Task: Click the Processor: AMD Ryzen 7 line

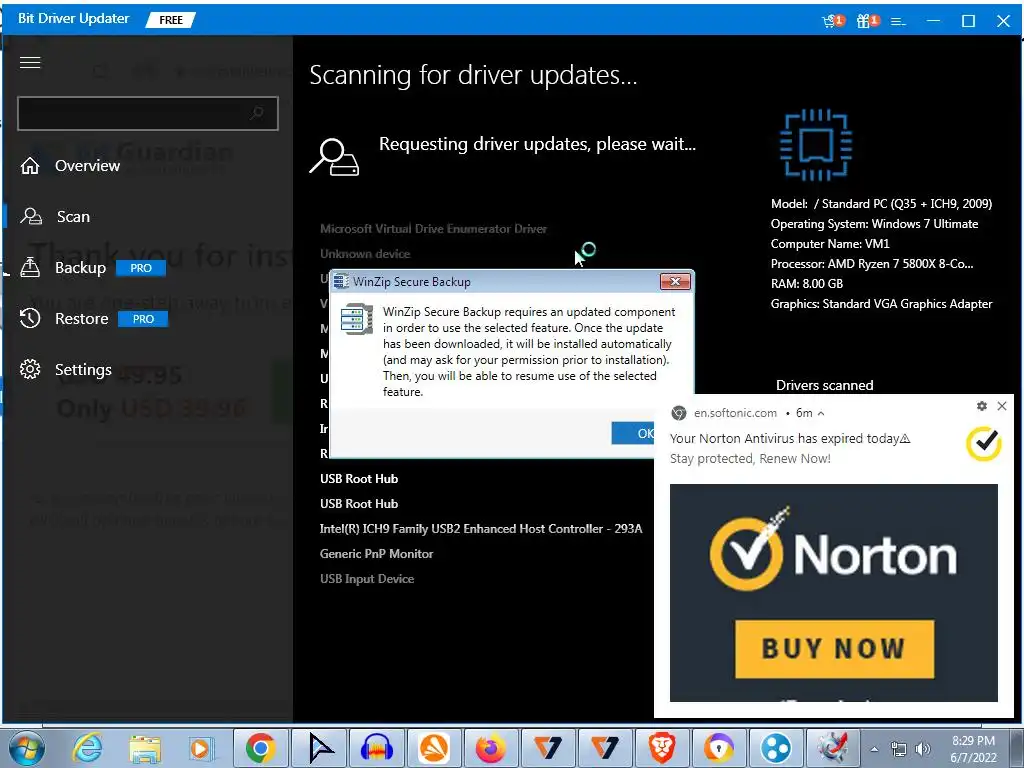Action: [x=872, y=264]
